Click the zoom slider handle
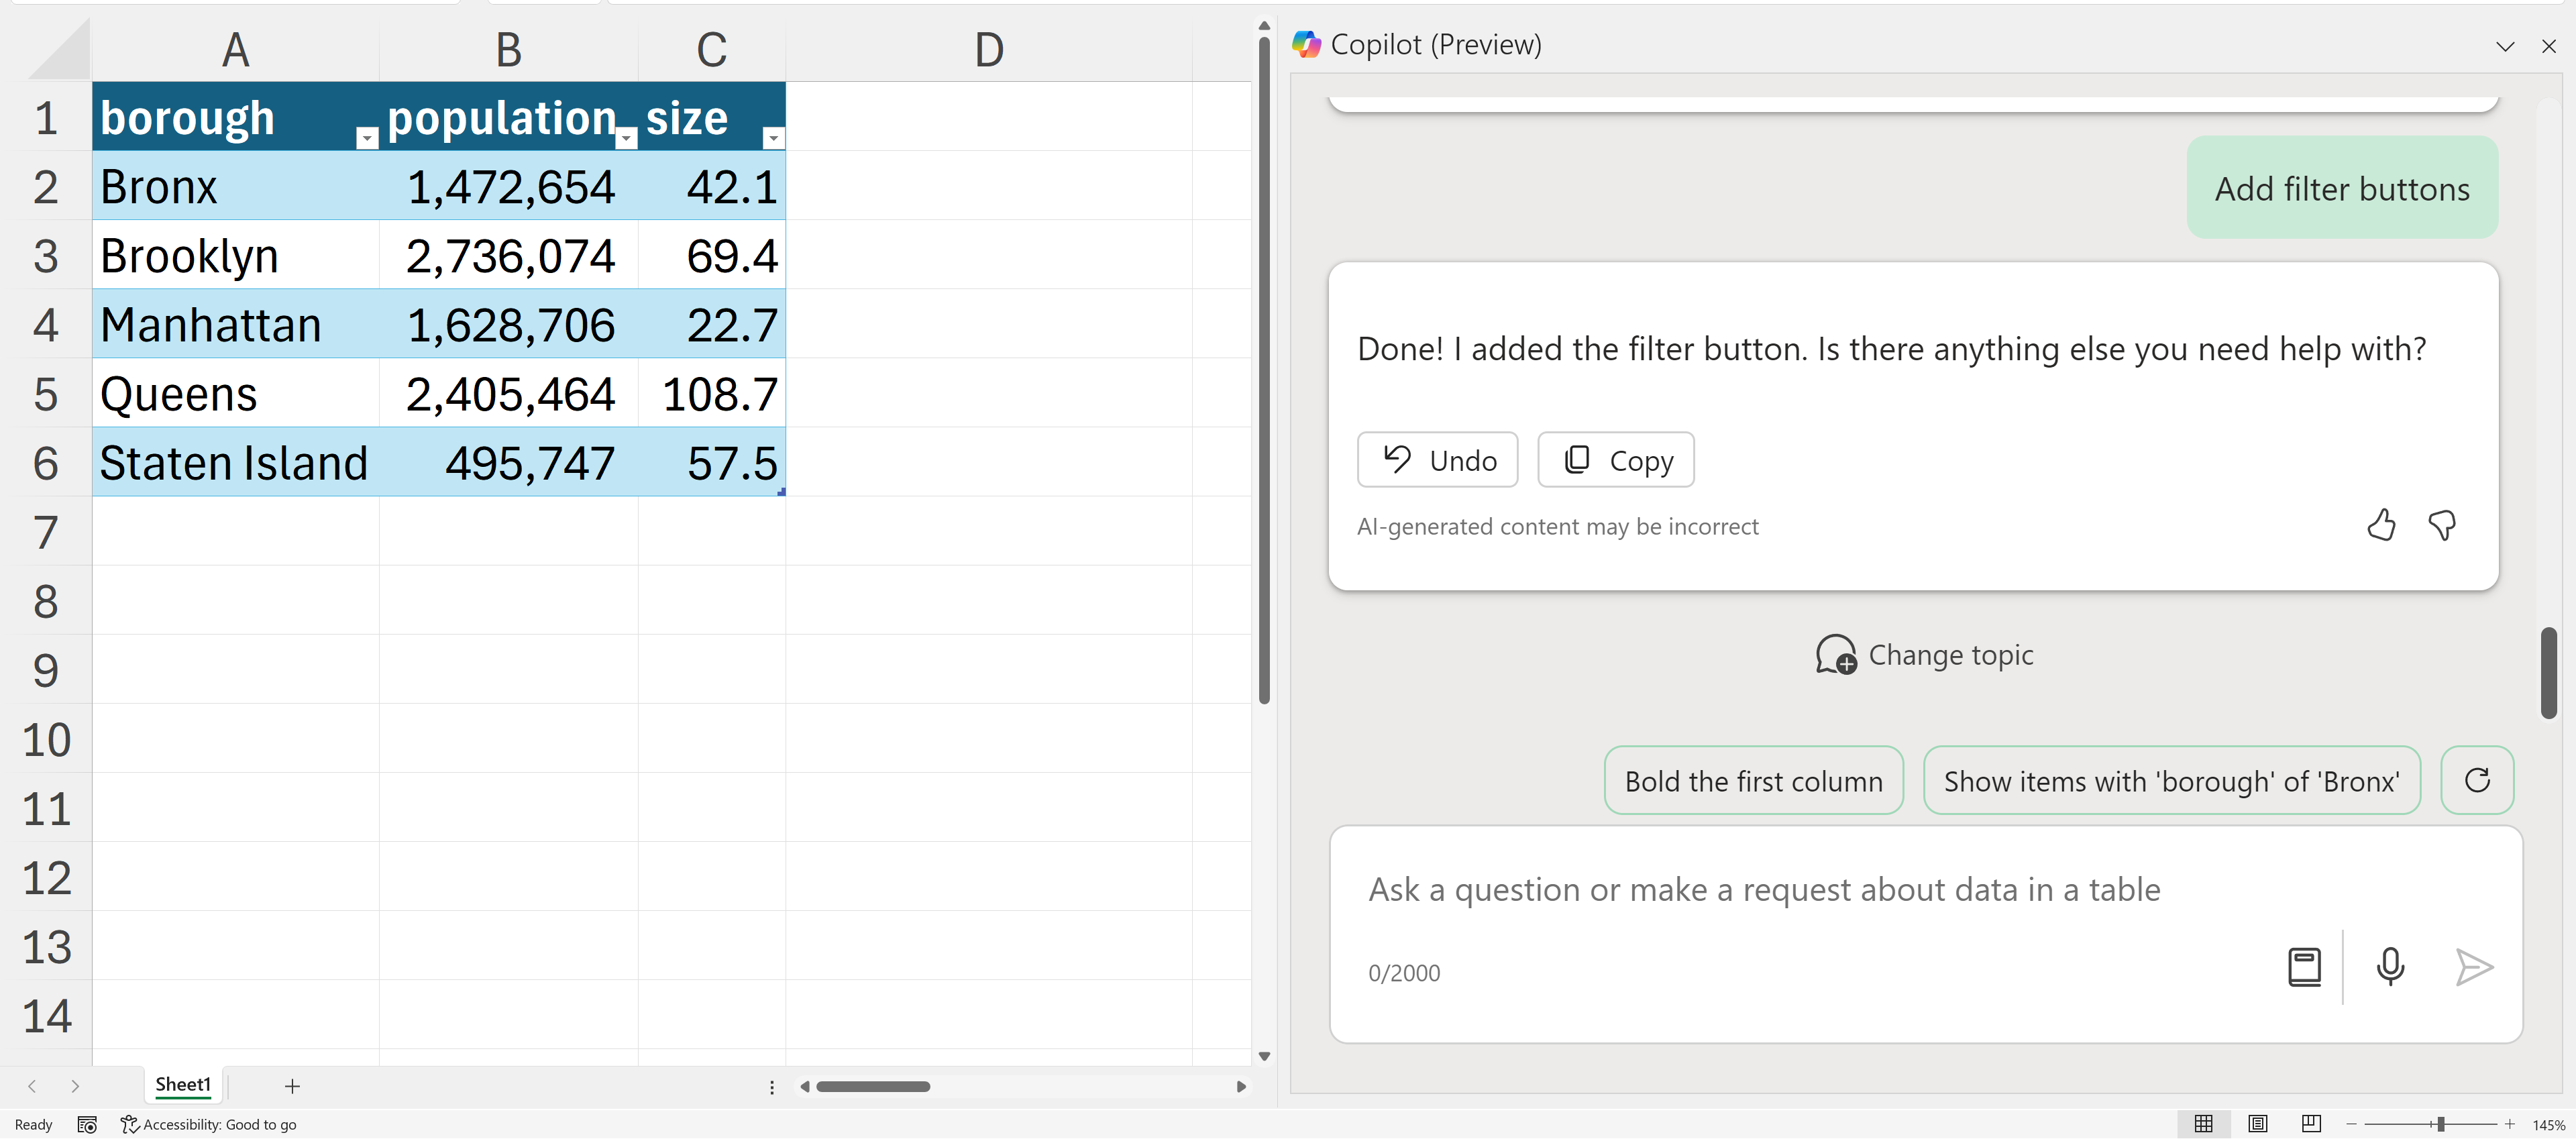The height and width of the screenshot is (1139, 2576). [x=2441, y=1125]
